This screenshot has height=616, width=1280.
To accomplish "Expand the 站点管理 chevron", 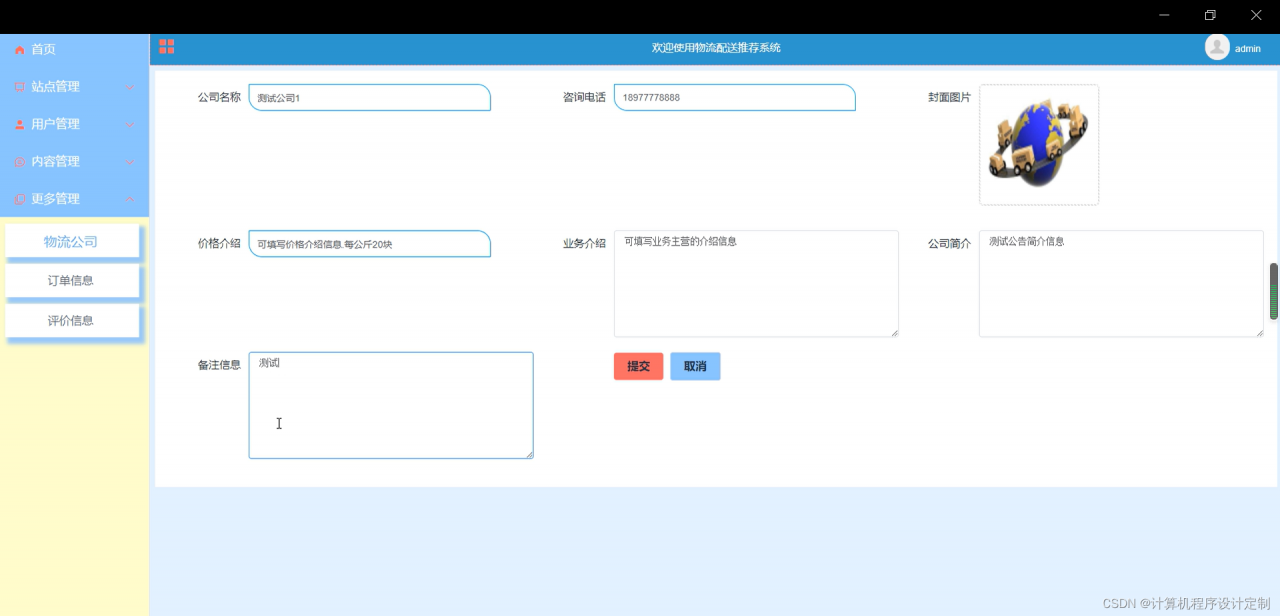I will tap(130, 87).
